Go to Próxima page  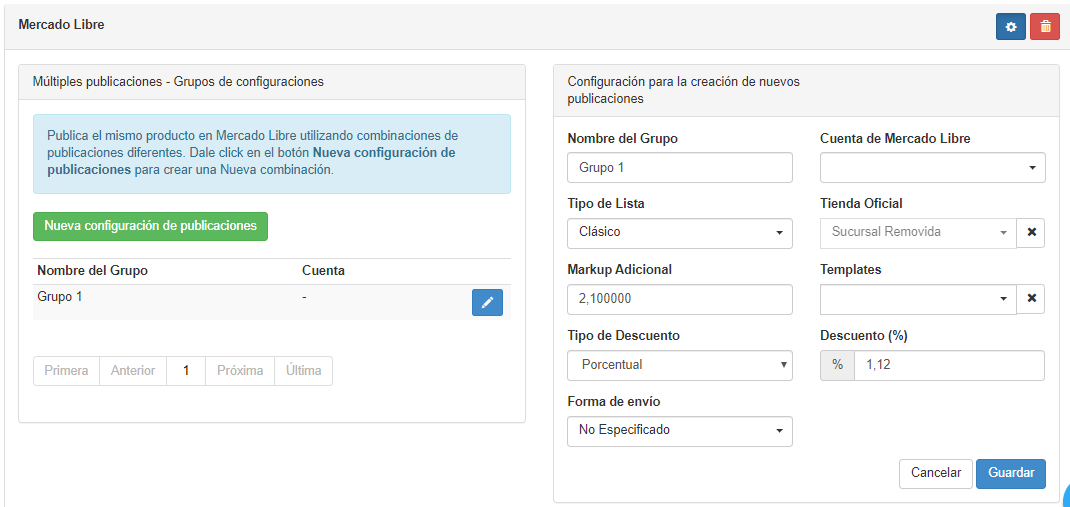click(x=240, y=371)
